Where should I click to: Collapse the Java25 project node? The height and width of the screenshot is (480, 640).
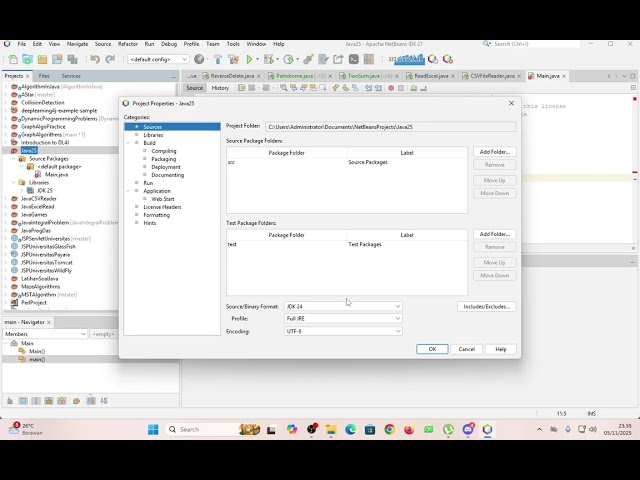[x=6, y=151]
